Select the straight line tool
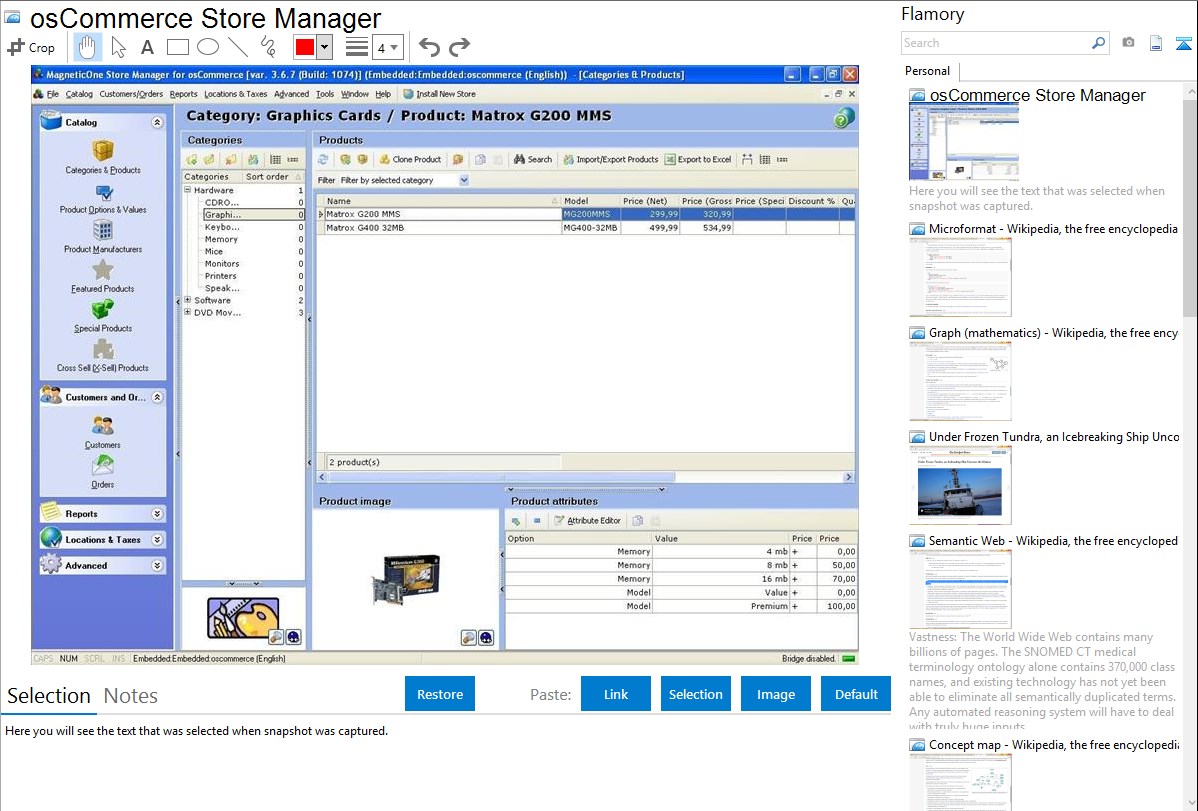This screenshot has height=811, width=1198. coord(238,47)
